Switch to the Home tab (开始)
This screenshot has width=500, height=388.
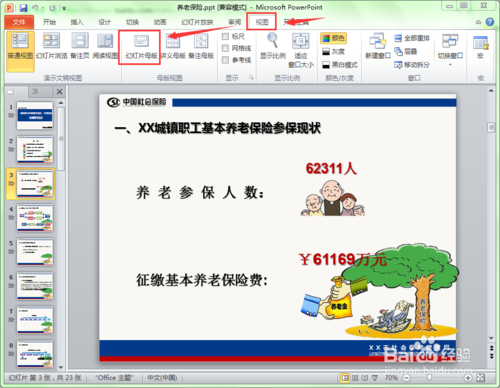[49, 22]
